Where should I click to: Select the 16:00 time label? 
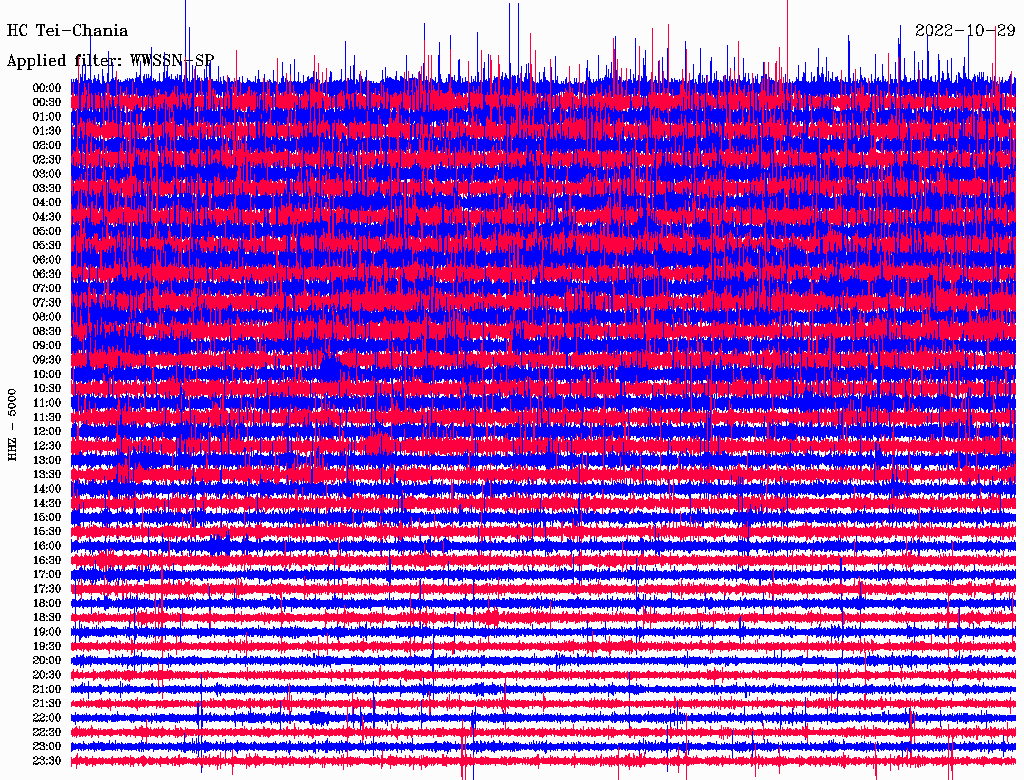tap(47, 546)
